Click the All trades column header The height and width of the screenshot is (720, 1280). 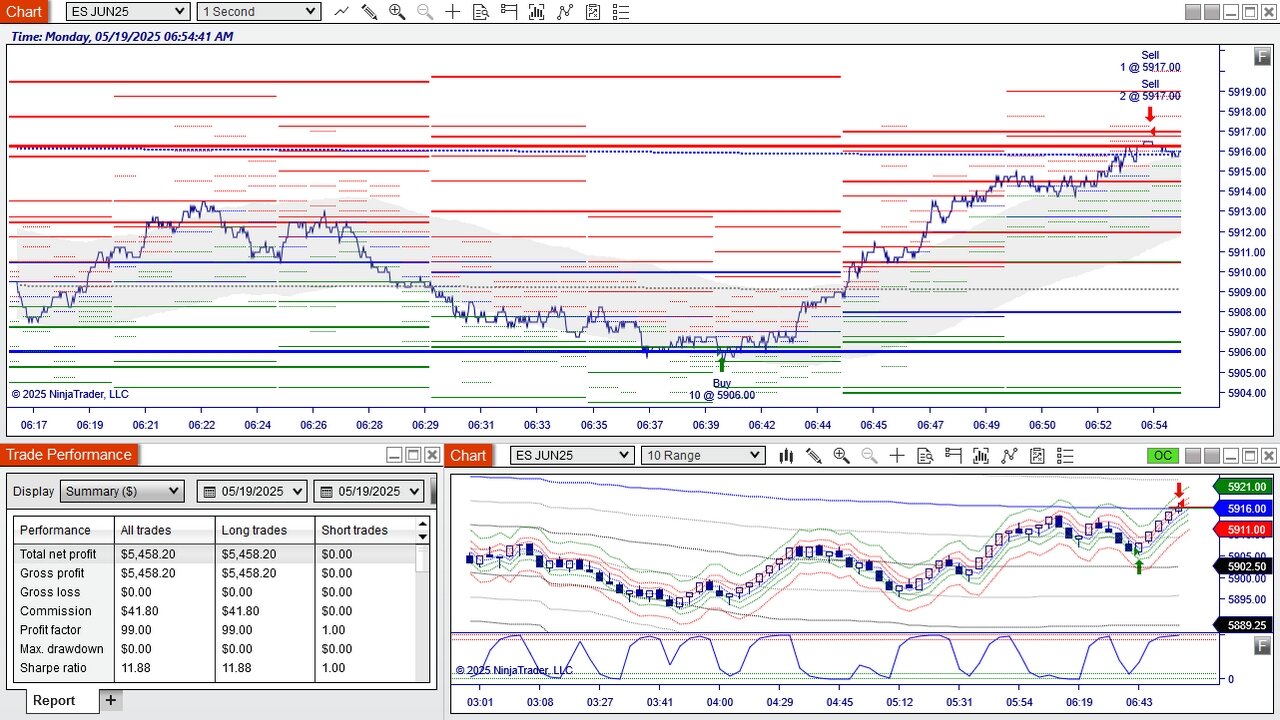tap(165, 530)
